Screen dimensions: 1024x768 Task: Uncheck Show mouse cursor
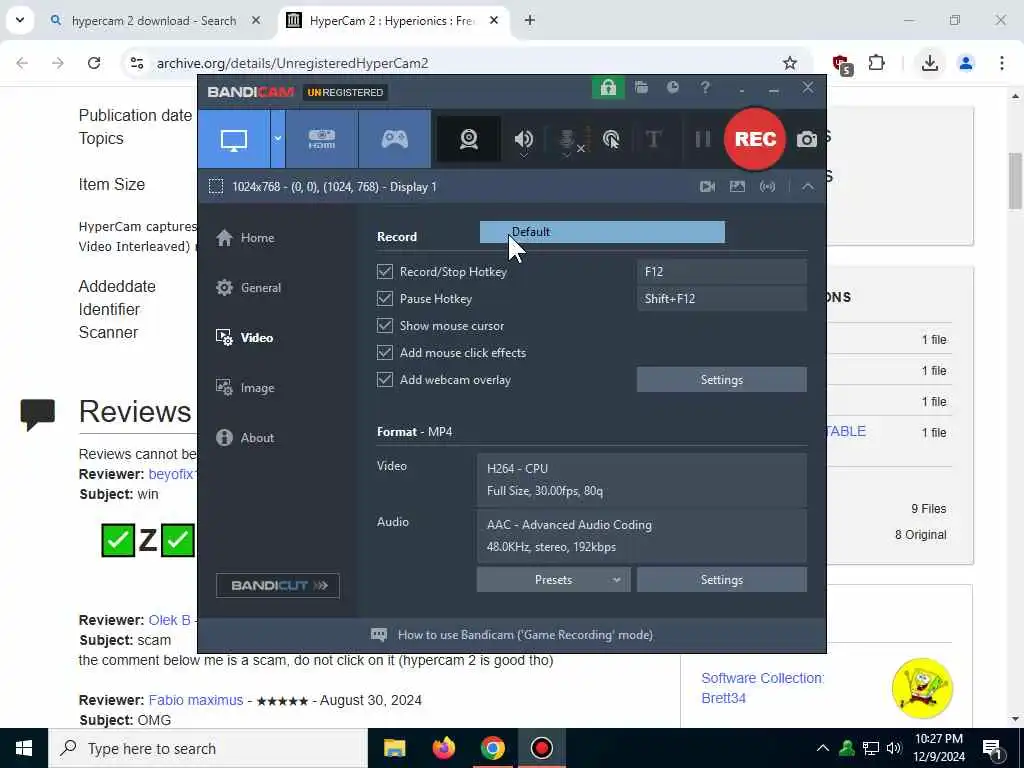click(x=385, y=325)
